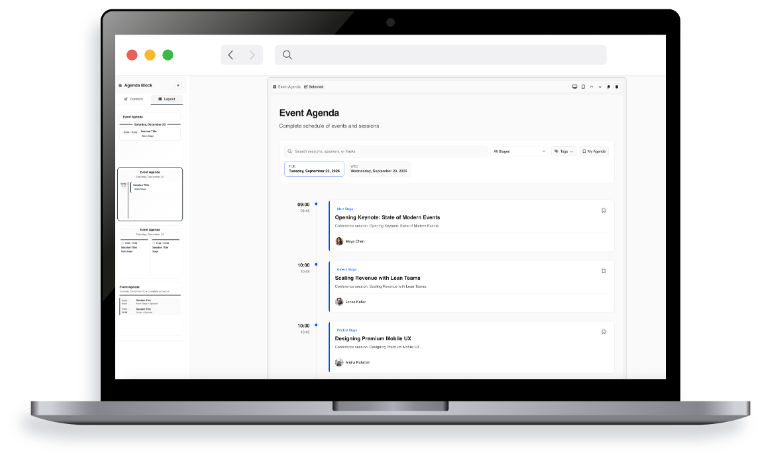Open the Scaling Revenue with Lean Teams title

coord(377,278)
